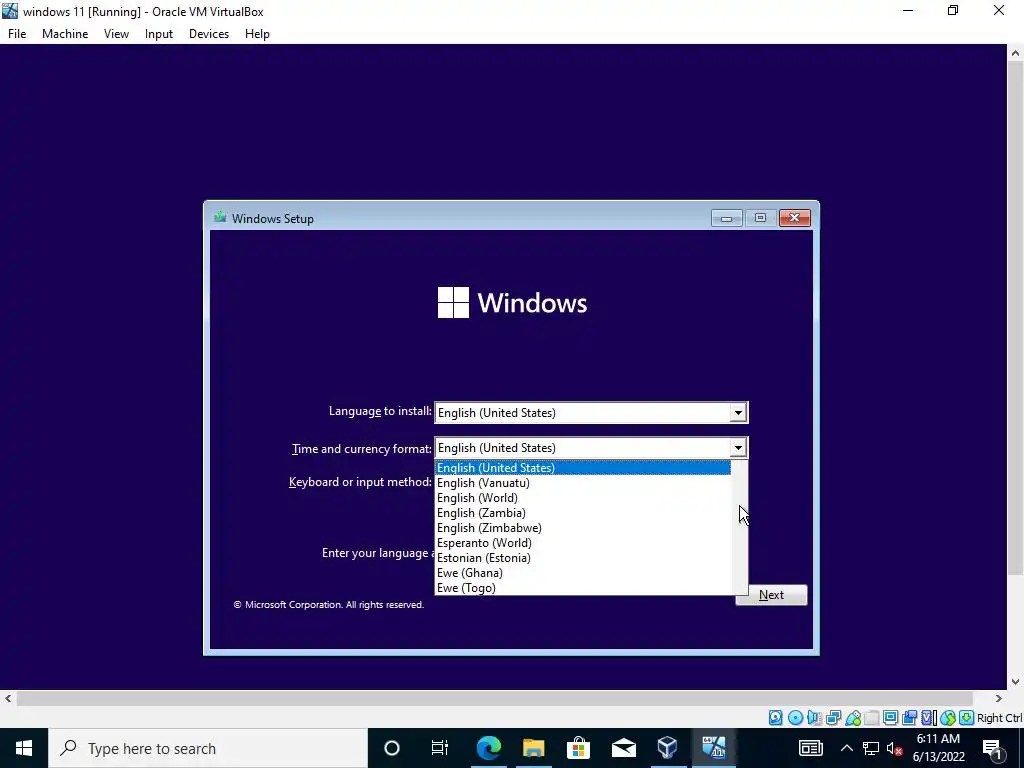Click the audio status icon in VirtualBox
The image size is (1024, 768).
click(814, 718)
